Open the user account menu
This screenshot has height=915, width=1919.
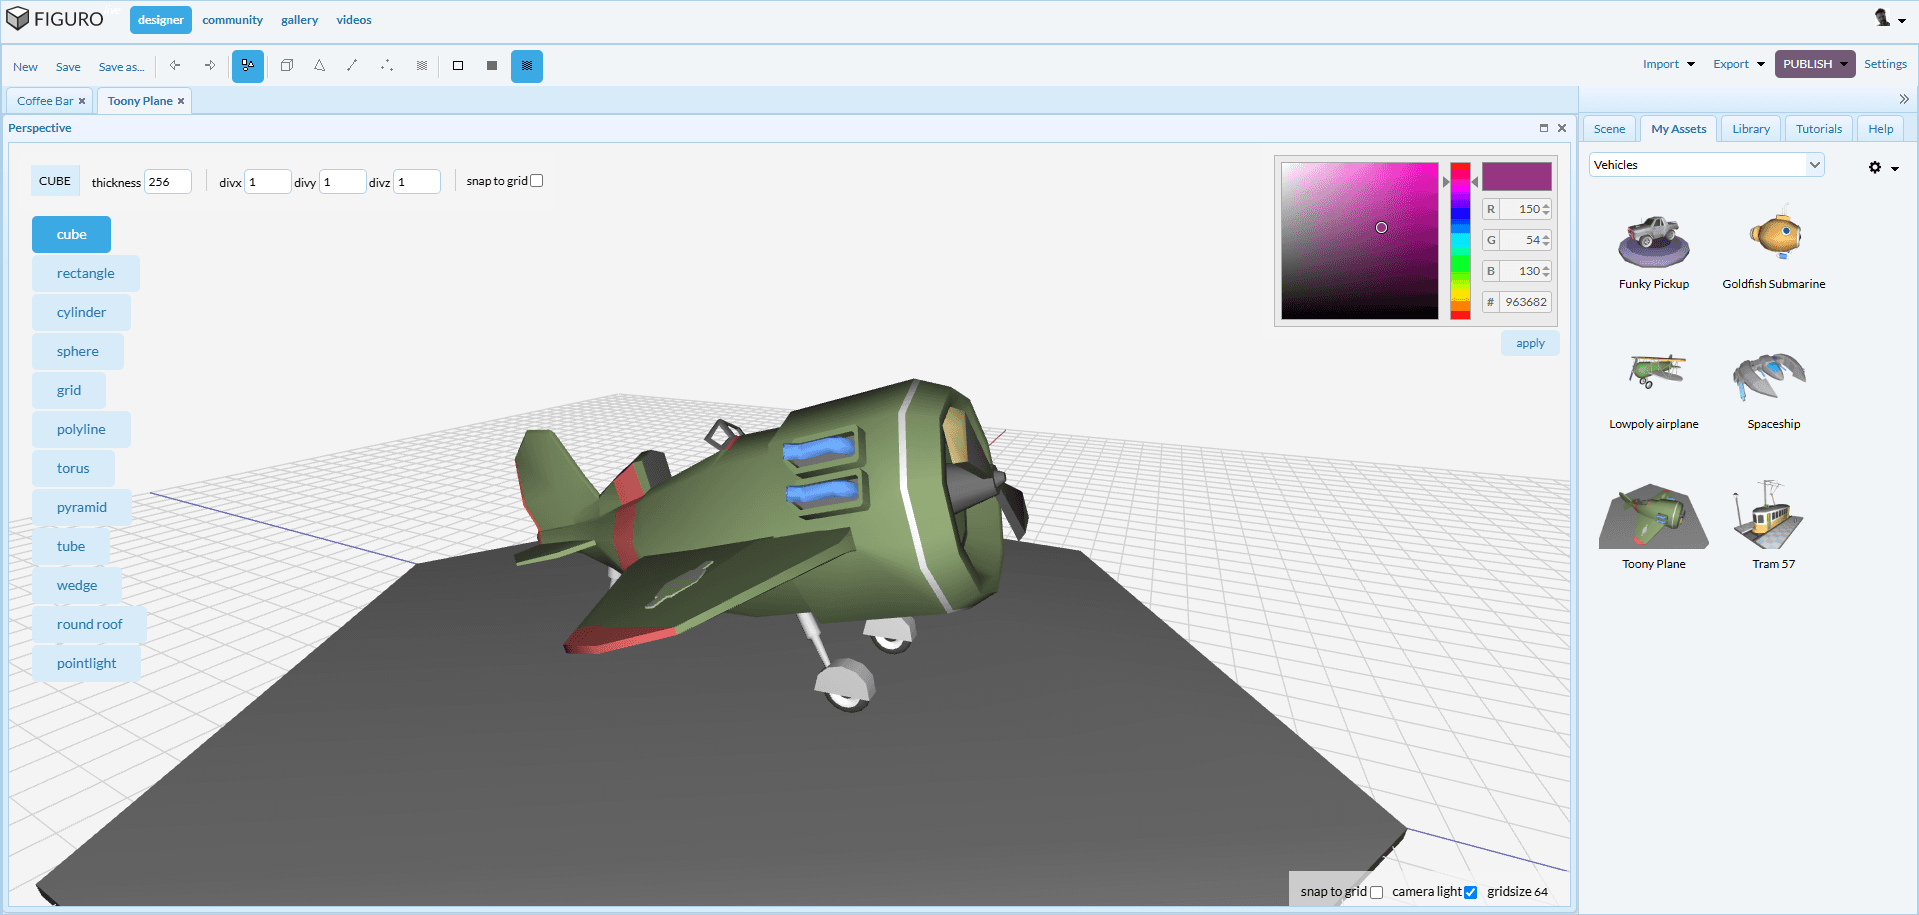coord(1889,18)
